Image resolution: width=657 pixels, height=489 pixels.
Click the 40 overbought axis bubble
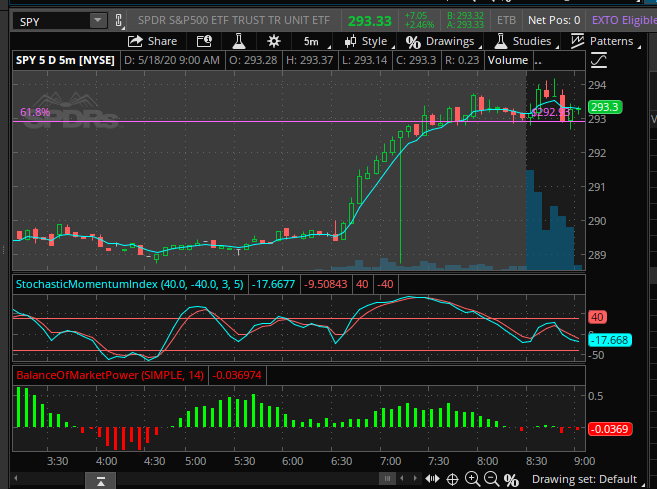pos(598,317)
